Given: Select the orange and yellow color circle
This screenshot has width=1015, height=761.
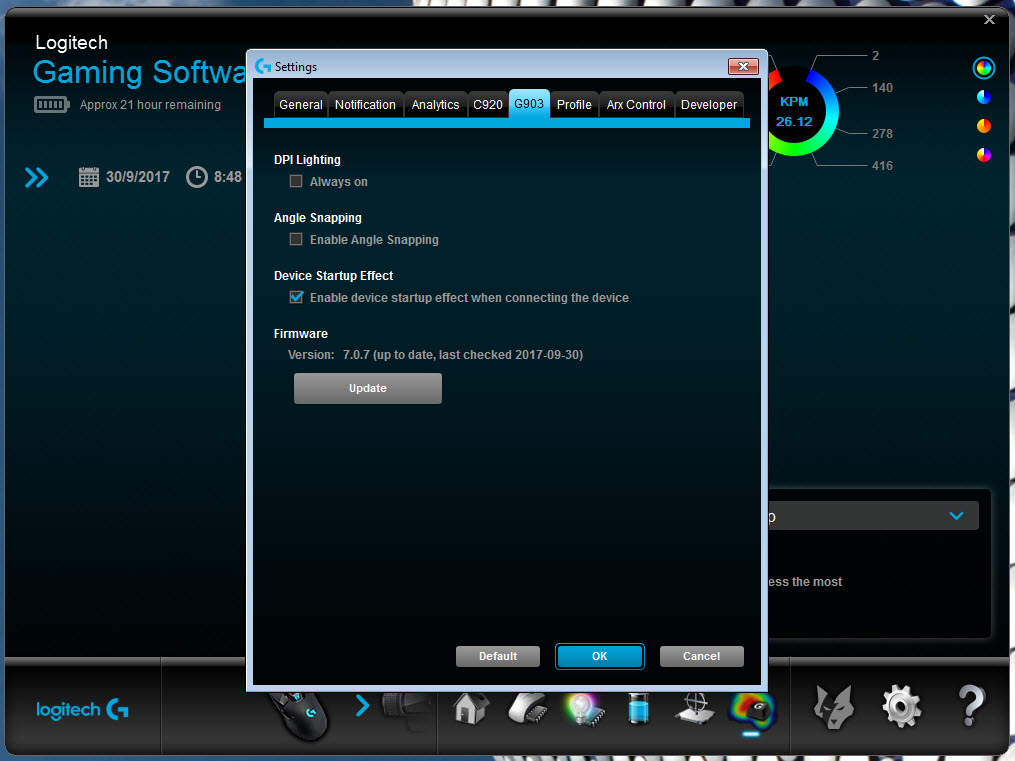Looking at the screenshot, I should [983, 126].
